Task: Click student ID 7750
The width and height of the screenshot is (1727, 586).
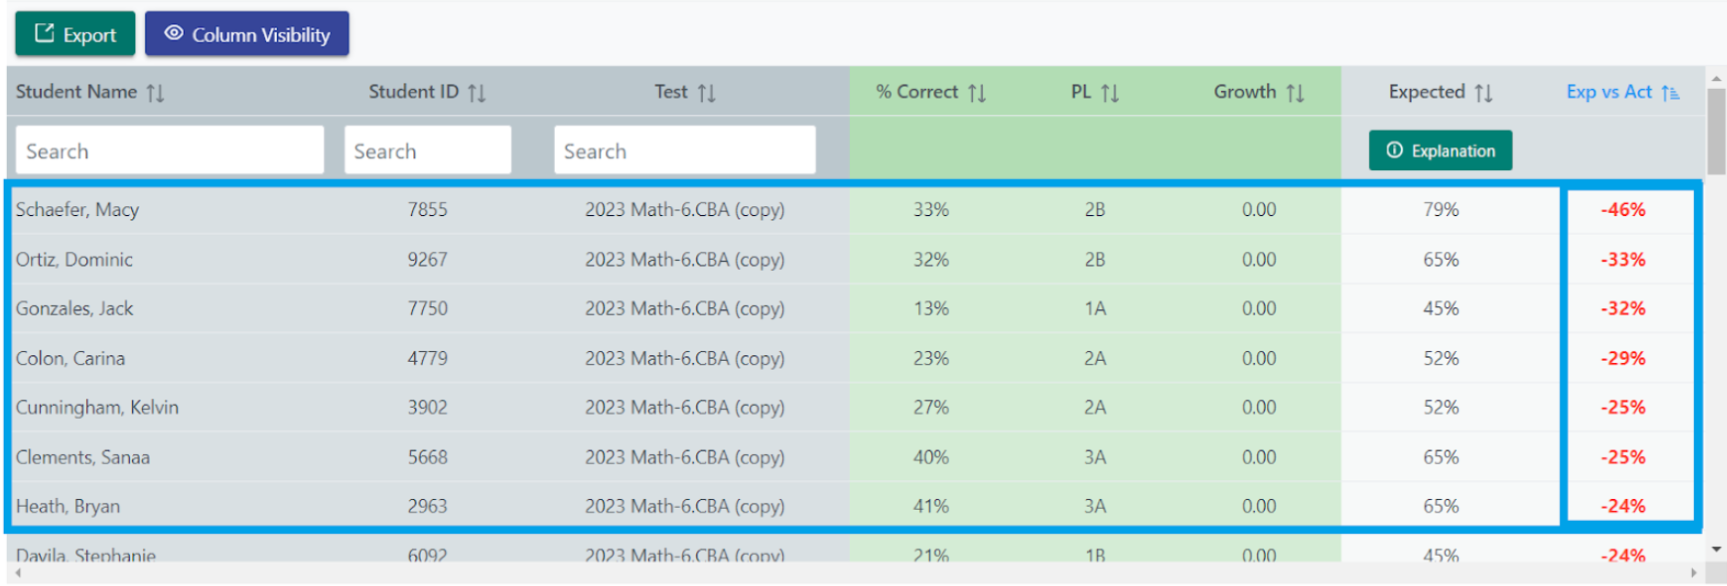Action: (x=427, y=309)
